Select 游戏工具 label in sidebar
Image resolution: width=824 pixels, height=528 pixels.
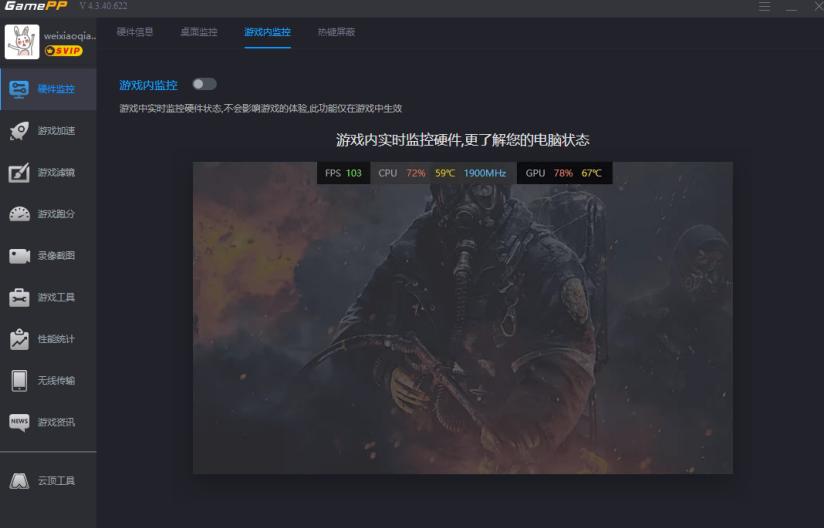[x=56, y=297]
